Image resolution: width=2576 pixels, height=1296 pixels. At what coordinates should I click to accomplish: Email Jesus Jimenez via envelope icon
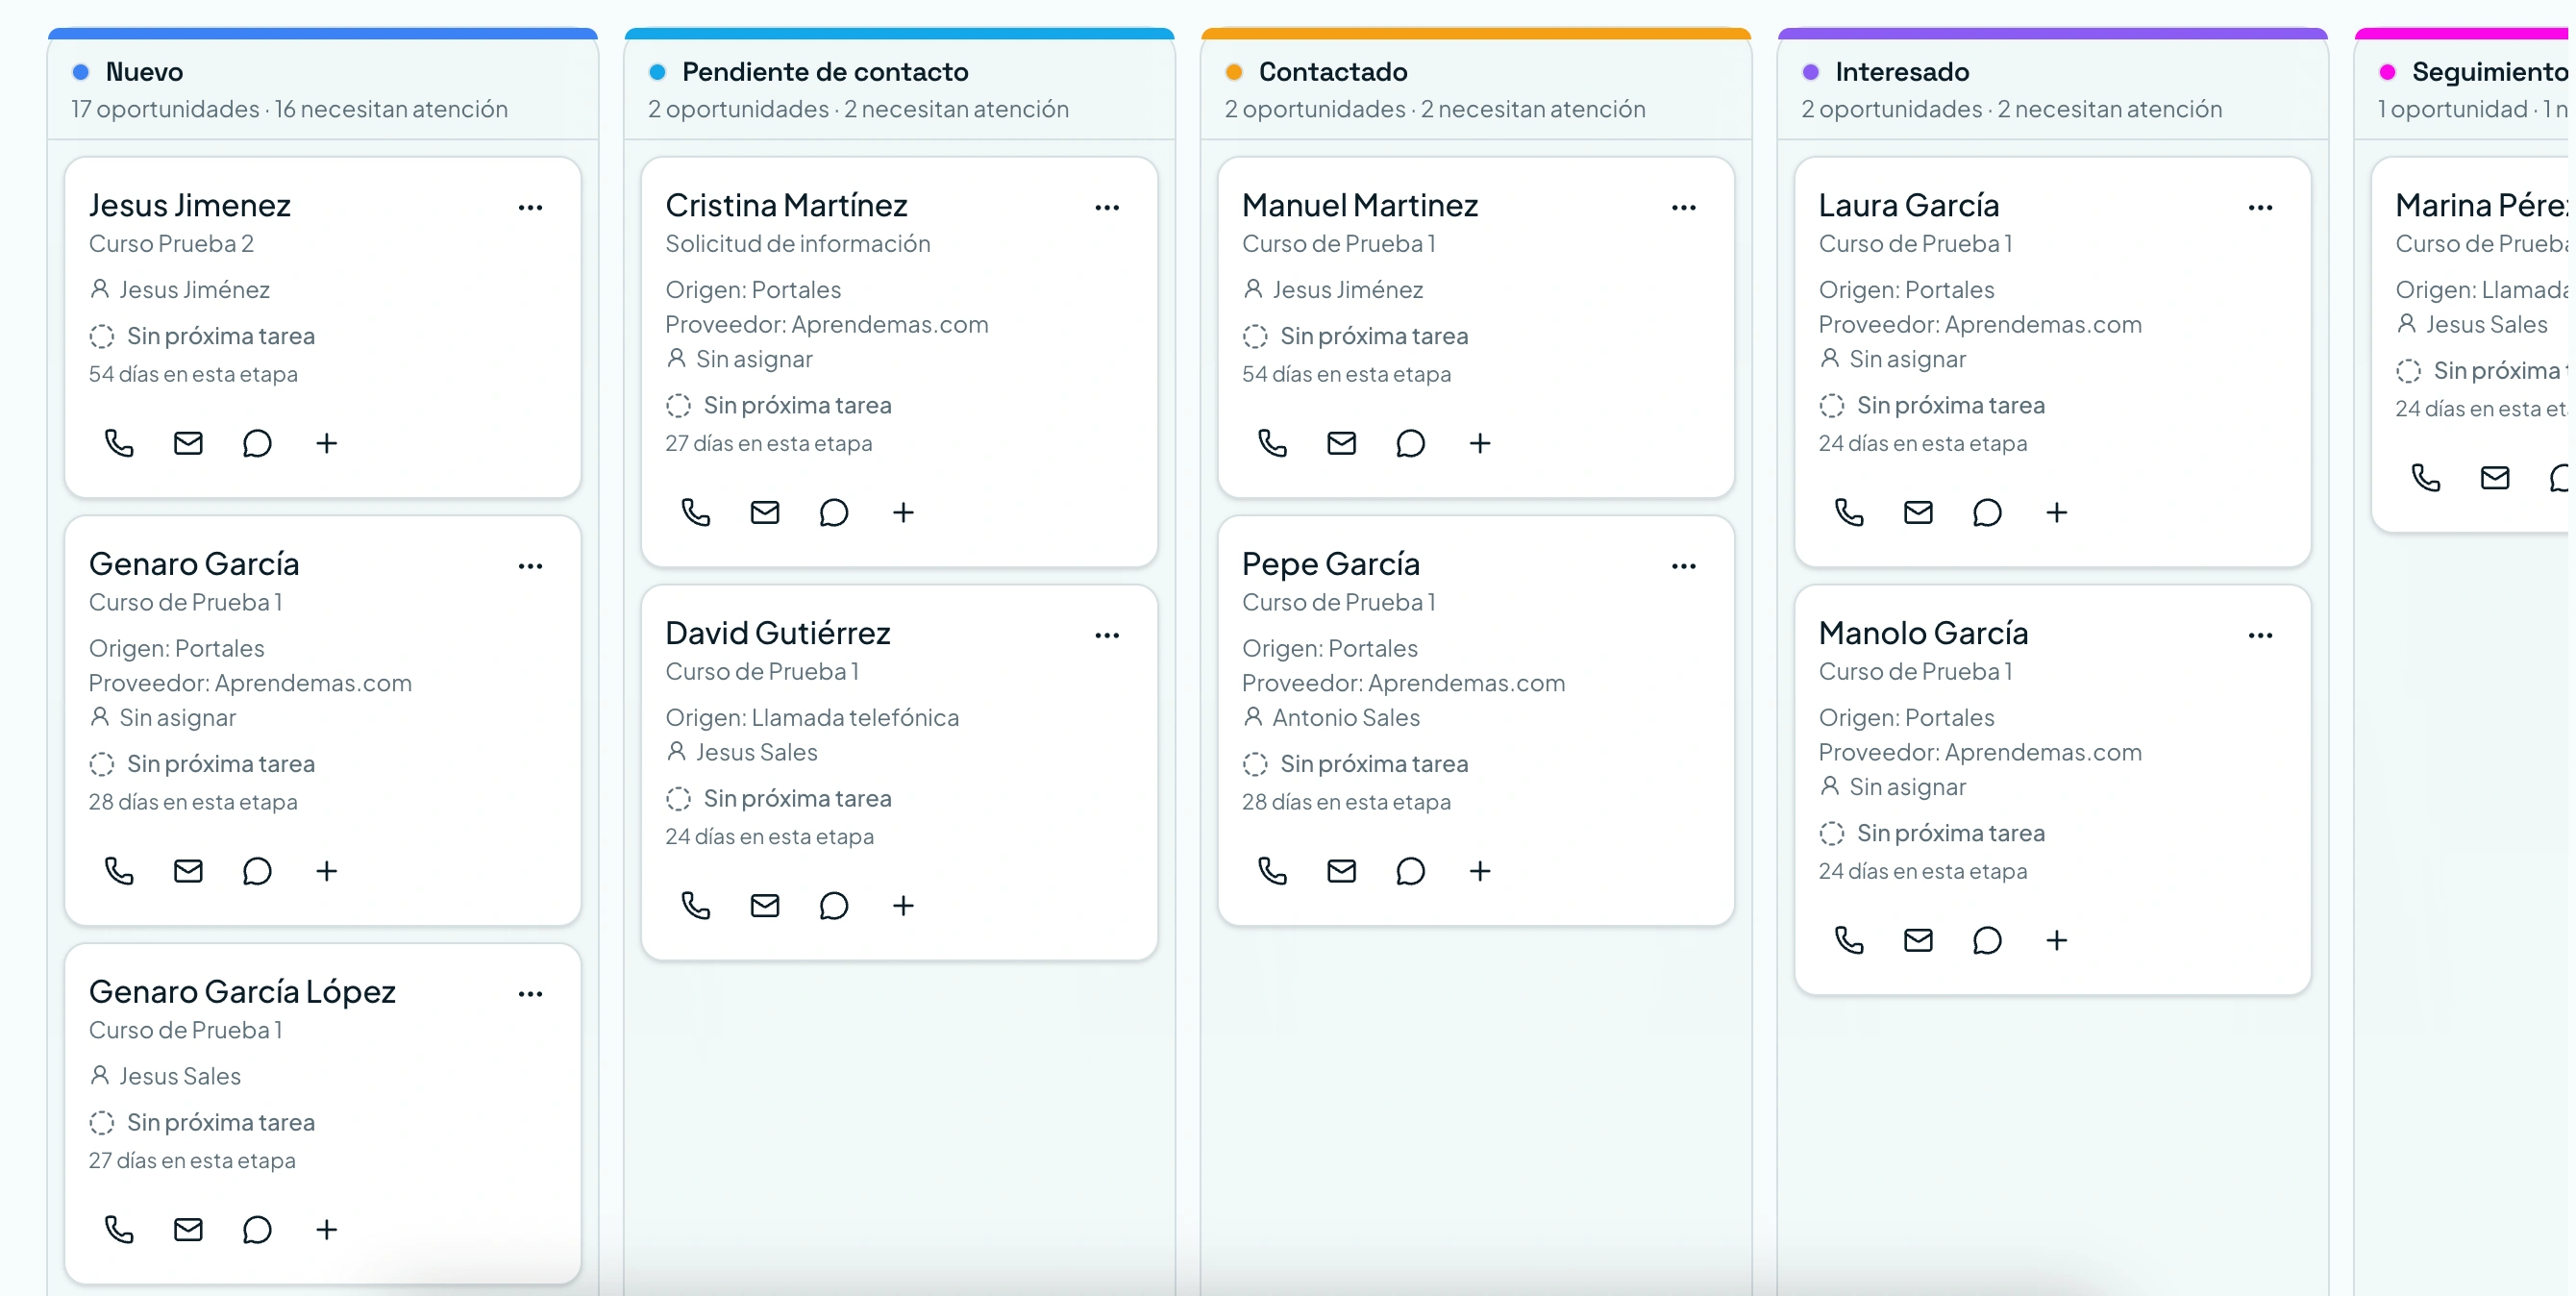click(188, 443)
